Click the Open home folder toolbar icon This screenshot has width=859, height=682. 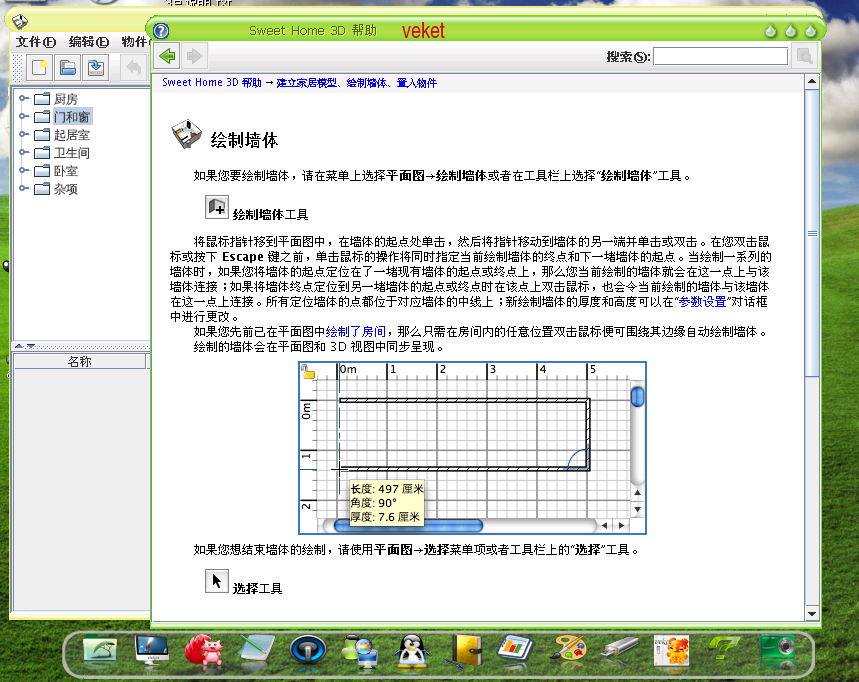click(x=68, y=67)
